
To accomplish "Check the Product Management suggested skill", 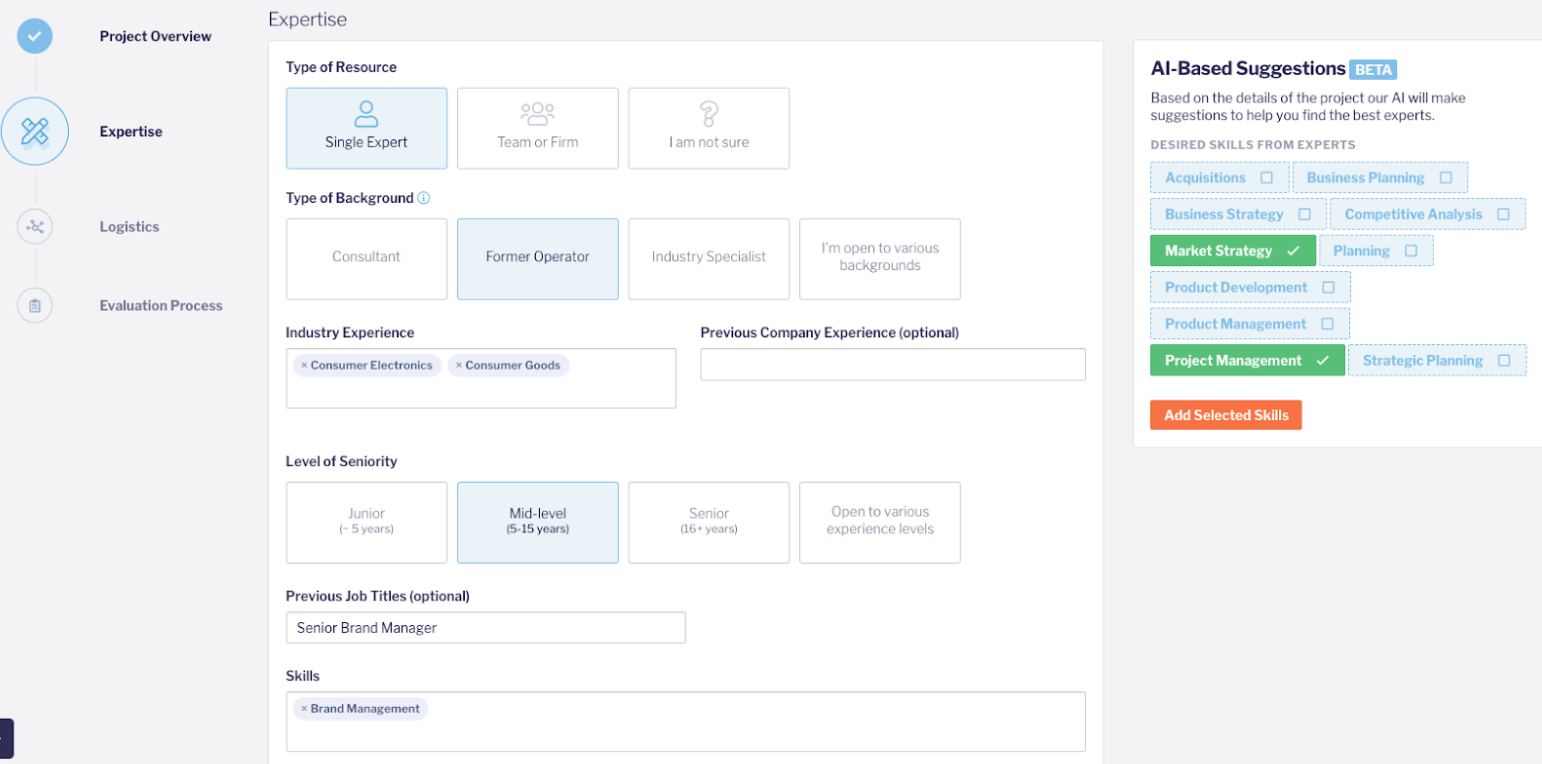I will 1250,324.
